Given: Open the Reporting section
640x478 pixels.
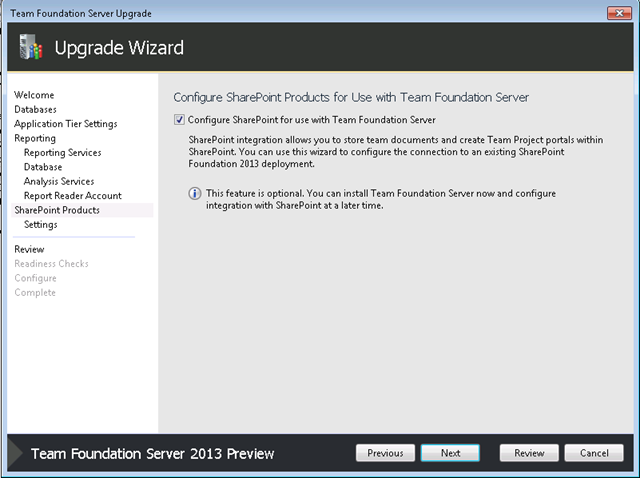Looking at the screenshot, I should (35, 138).
